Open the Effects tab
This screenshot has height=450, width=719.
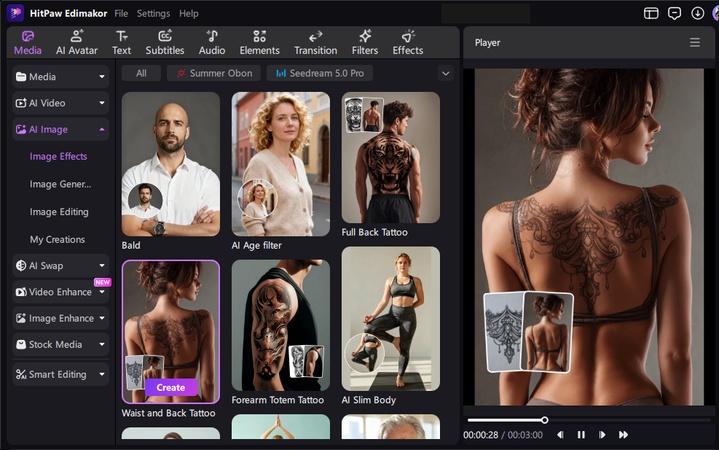coord(408,43)
